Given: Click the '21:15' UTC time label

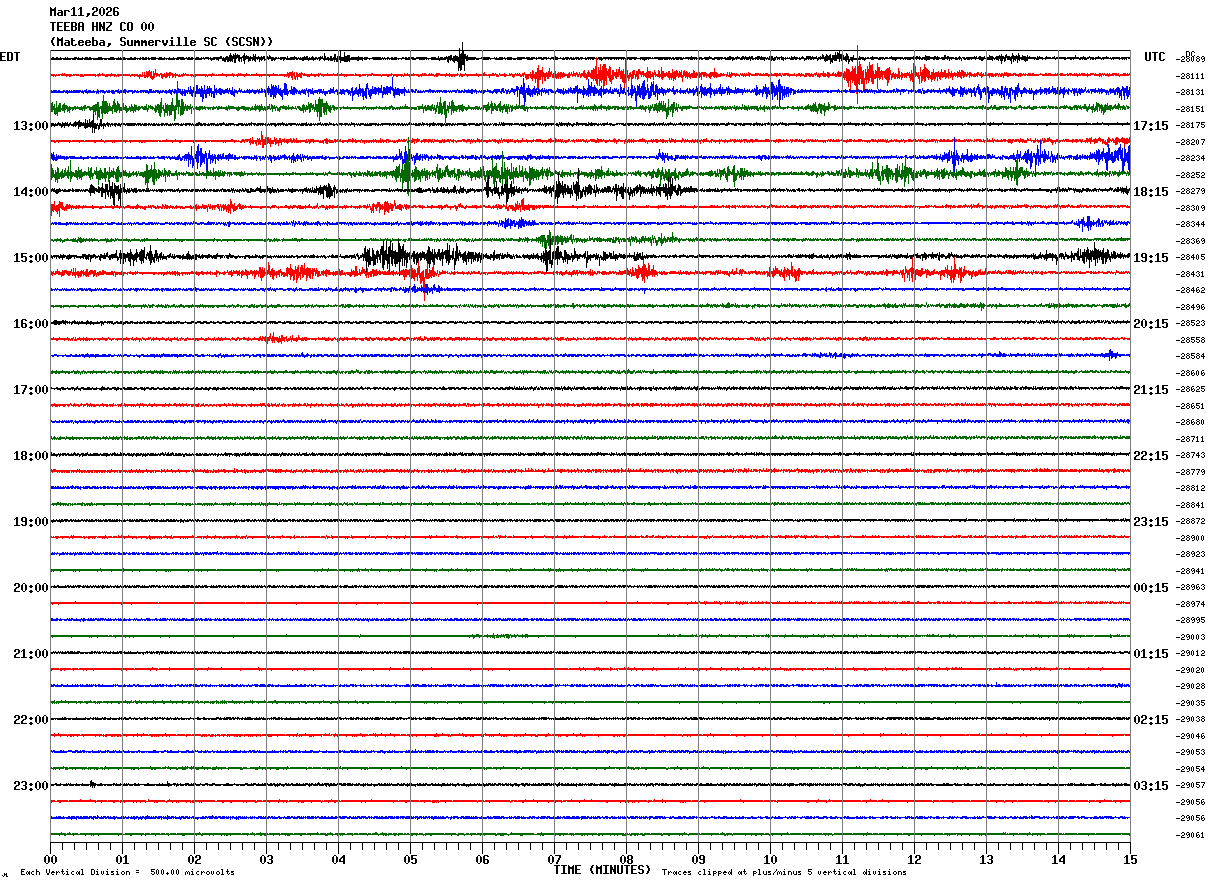Looking at the screenshot, I should click(x=1151, y=390).
